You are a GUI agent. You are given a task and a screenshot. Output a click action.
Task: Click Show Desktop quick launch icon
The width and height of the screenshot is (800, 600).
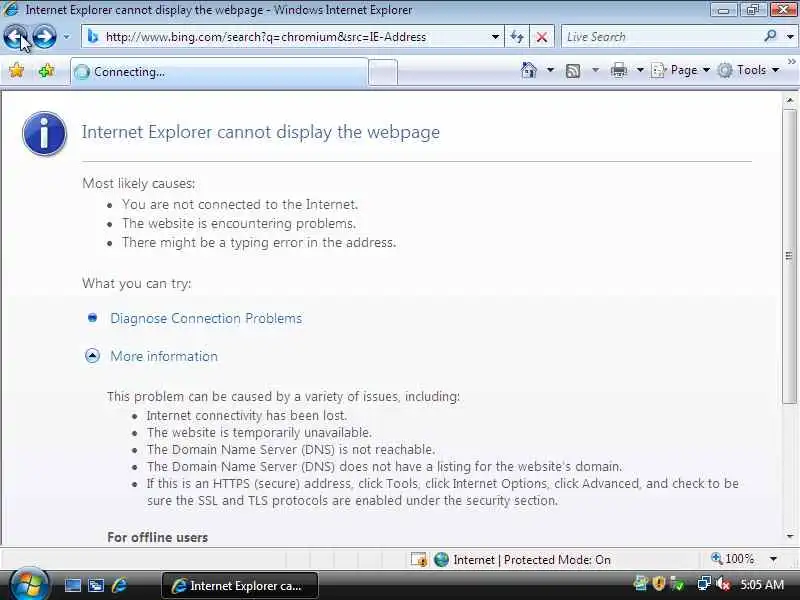point(72,585)
